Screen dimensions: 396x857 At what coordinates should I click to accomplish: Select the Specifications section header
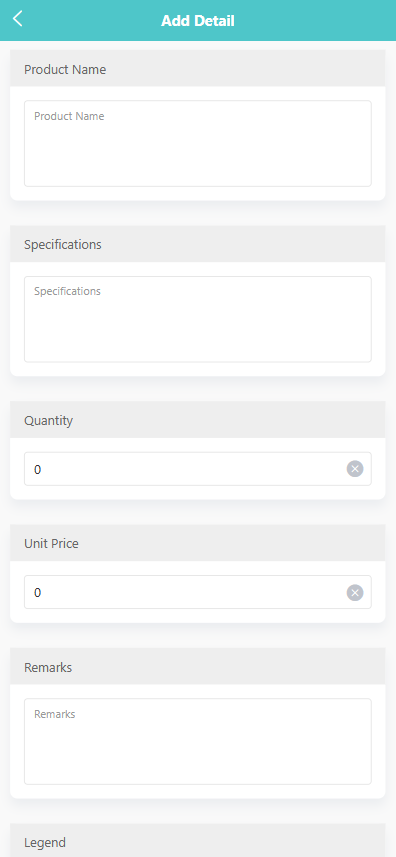coord(198,244)
